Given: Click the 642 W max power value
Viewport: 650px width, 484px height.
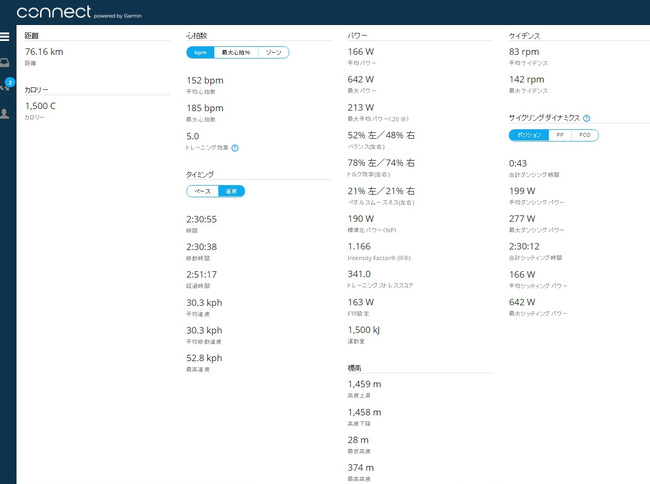Looking at the screenshot, I should [361, 80].
